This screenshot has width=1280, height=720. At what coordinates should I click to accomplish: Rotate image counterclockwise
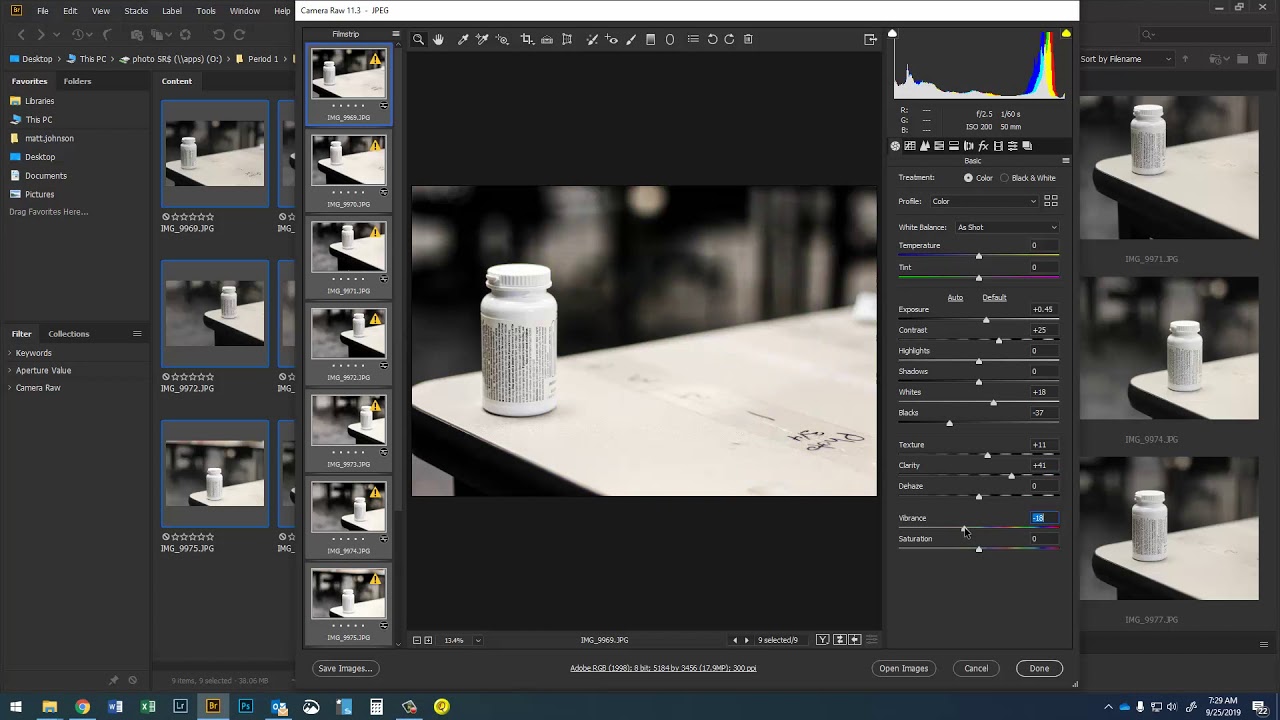point(712,39)
